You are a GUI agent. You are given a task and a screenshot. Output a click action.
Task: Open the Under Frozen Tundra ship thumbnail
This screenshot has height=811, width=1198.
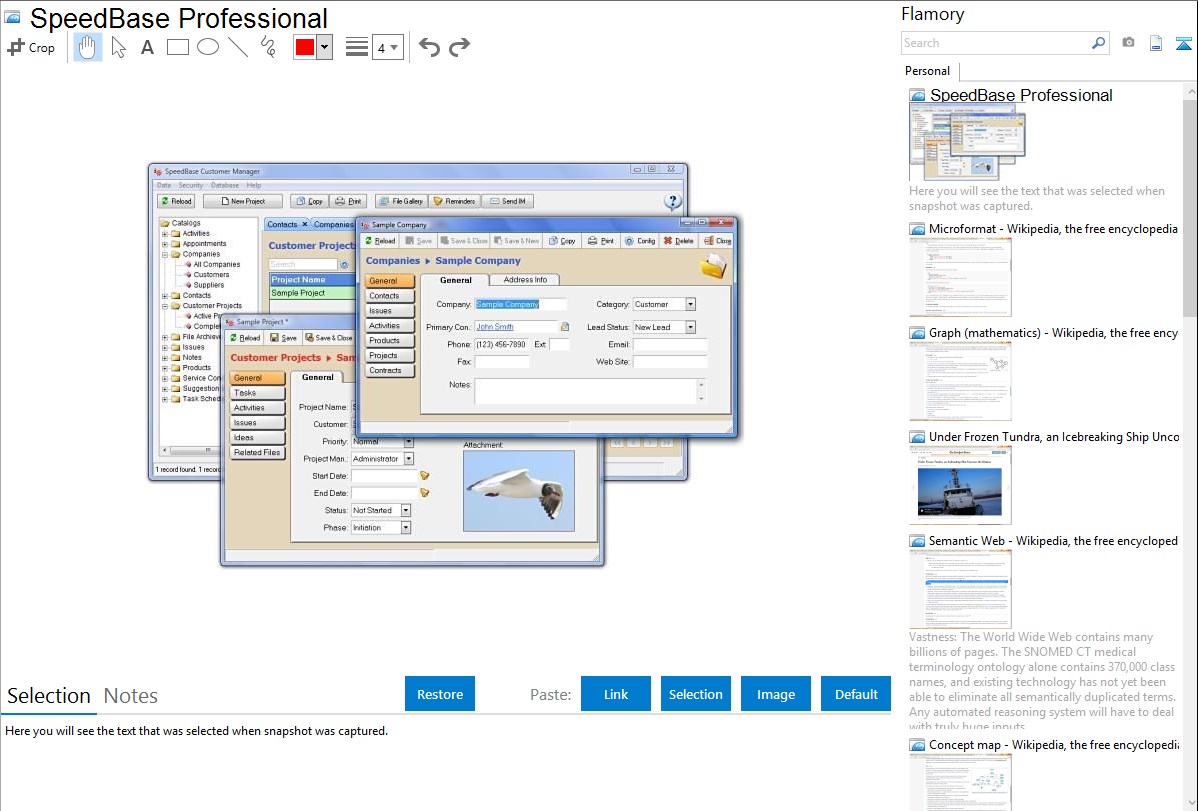(x=960, y=485)
